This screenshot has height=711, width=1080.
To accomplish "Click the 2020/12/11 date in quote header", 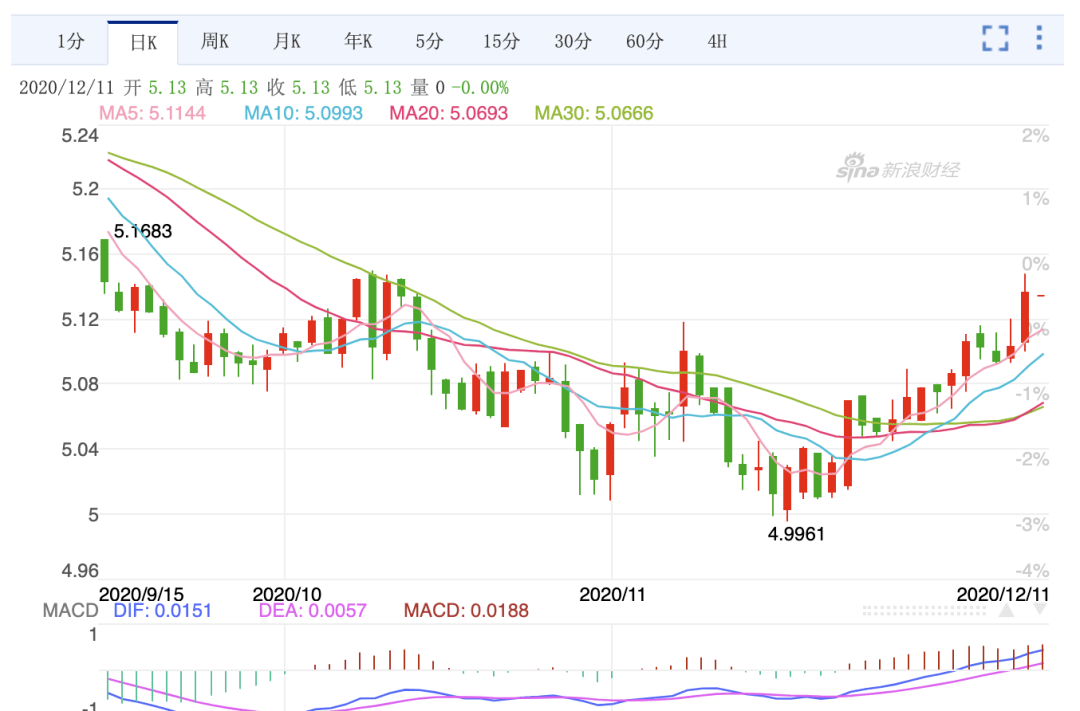I will 66,88.
